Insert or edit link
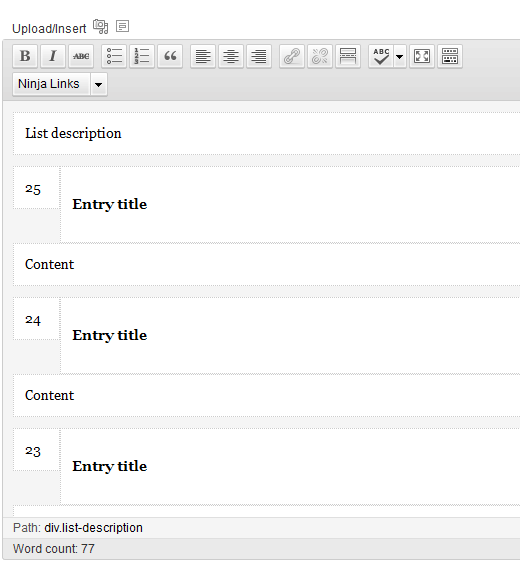Screen dimensions: 520x563 click(x=292, y=56)
